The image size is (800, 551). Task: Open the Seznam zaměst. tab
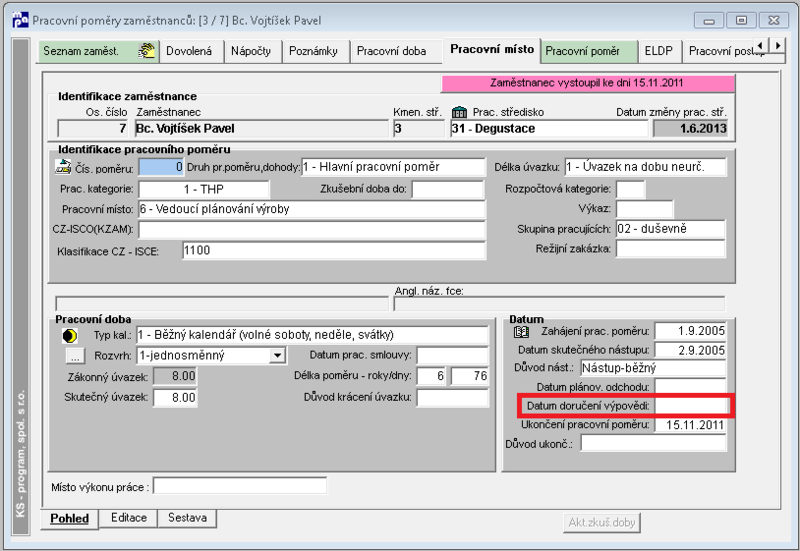point(98,51)
